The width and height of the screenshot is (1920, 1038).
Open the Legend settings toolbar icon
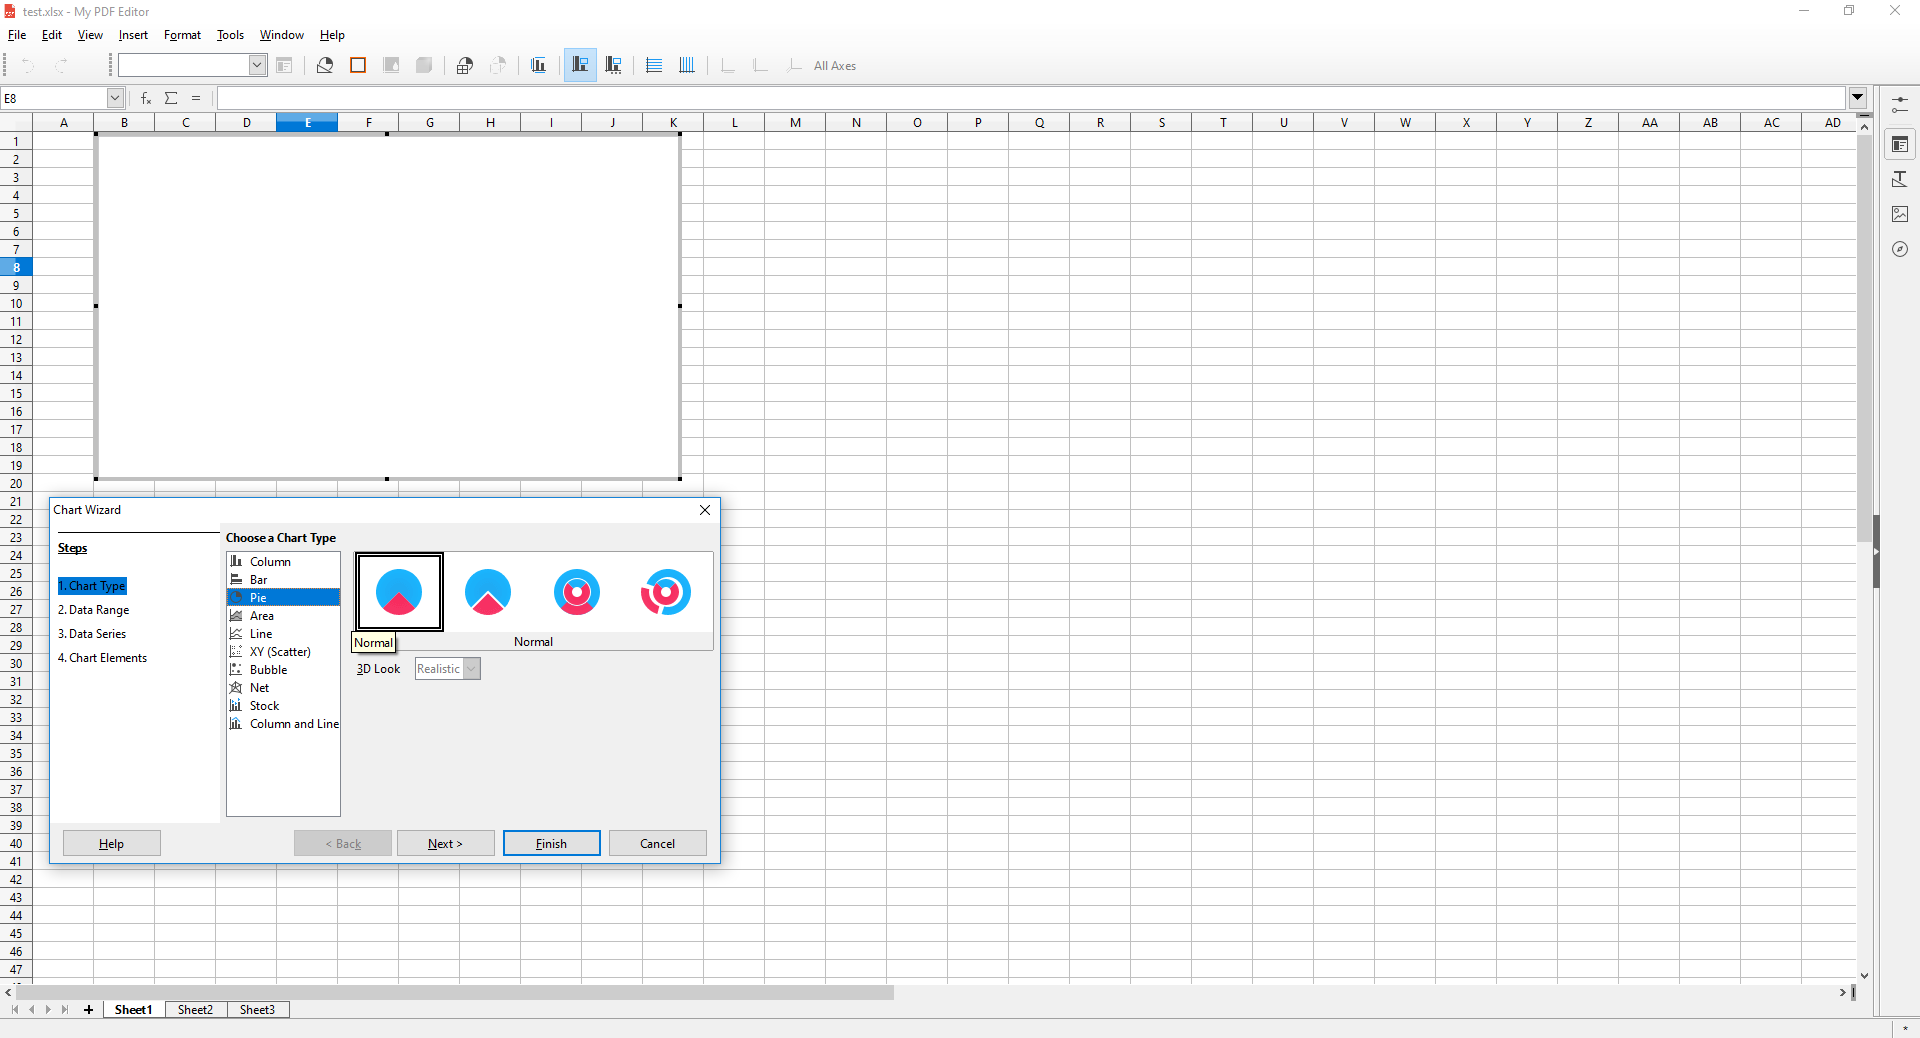[x=613, y=66]
